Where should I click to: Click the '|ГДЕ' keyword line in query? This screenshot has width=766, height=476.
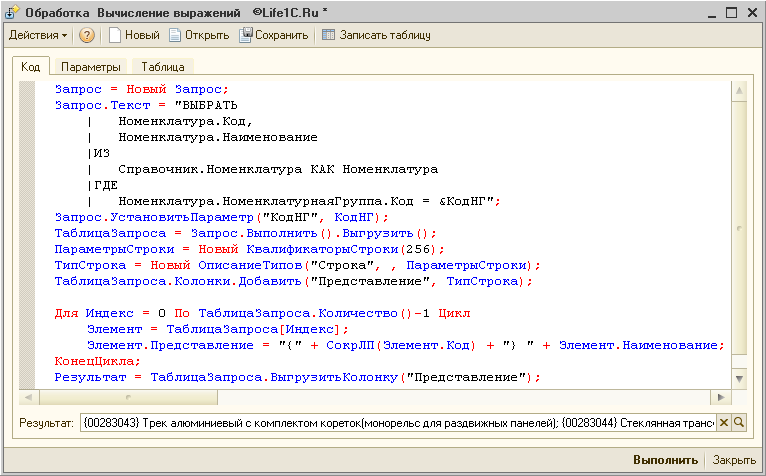coord(103,185)
